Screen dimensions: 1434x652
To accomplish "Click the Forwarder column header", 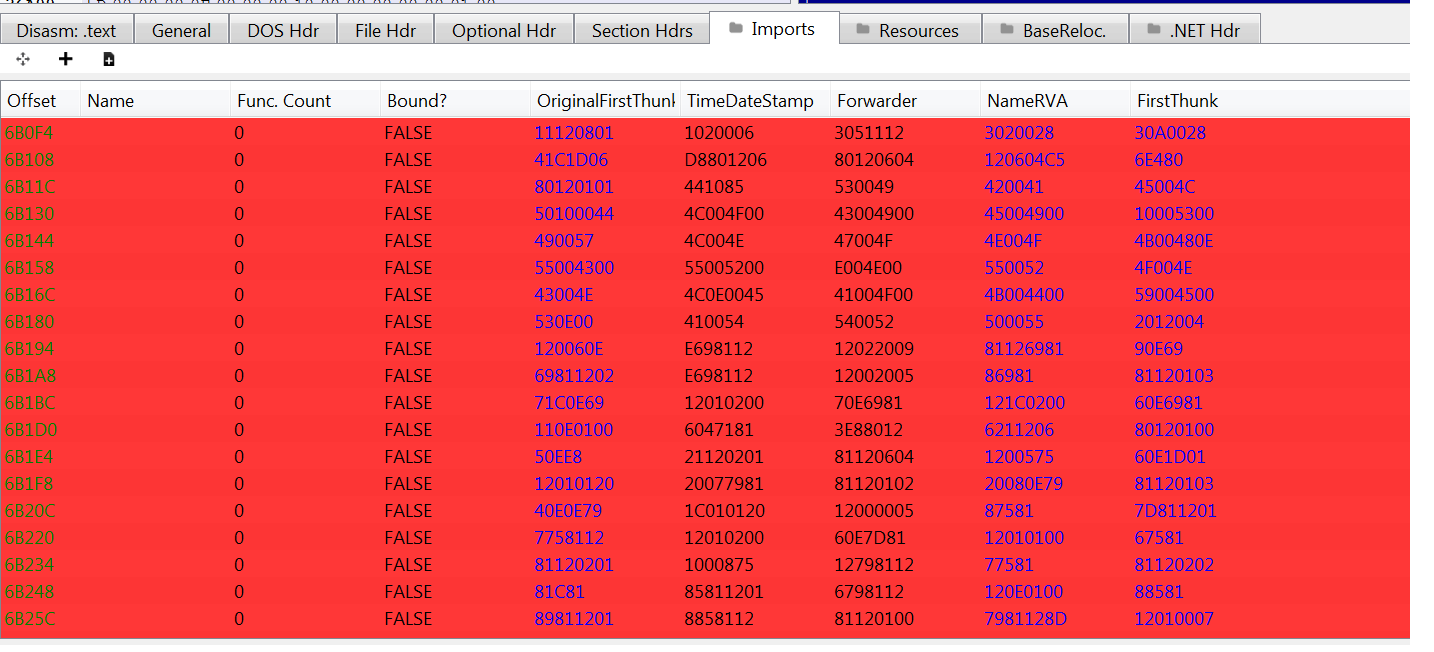I will click(x=905, y=101).
